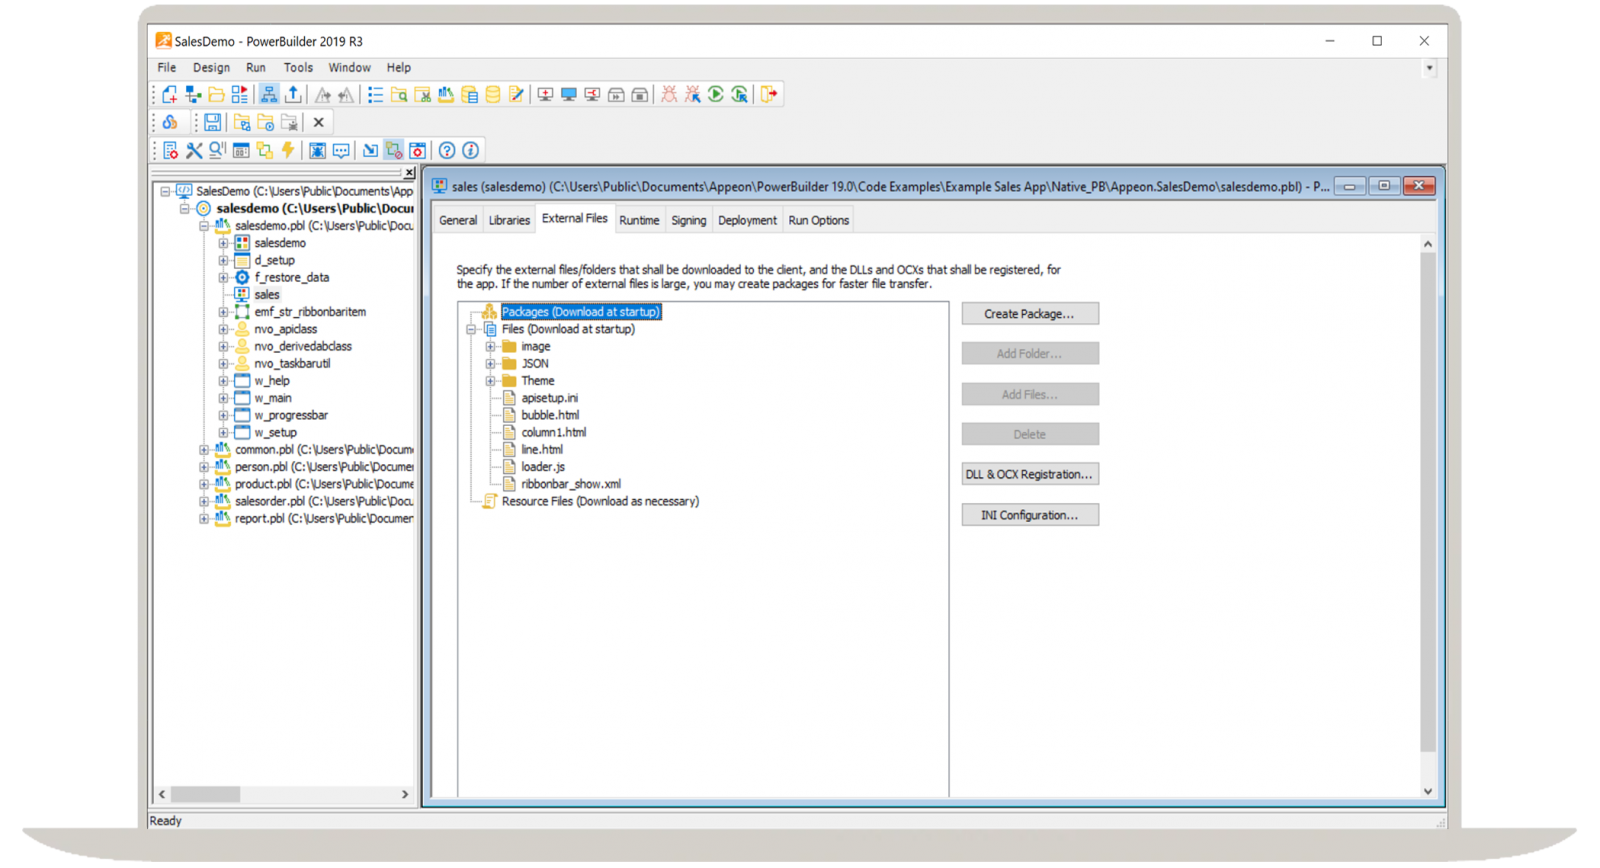Image resolution: width=1600 pixels, height=868 pixels.
Task: Click the Database cylinder icon
Action: 493,95
